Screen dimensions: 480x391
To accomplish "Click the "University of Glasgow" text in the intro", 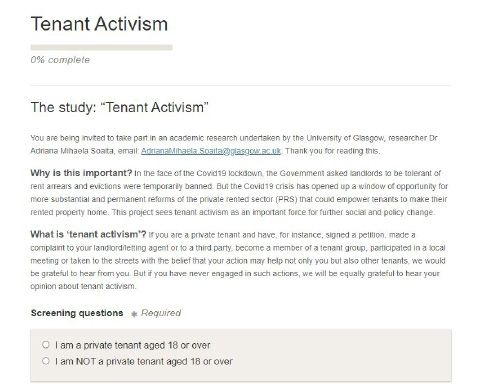I will [345, 138].
